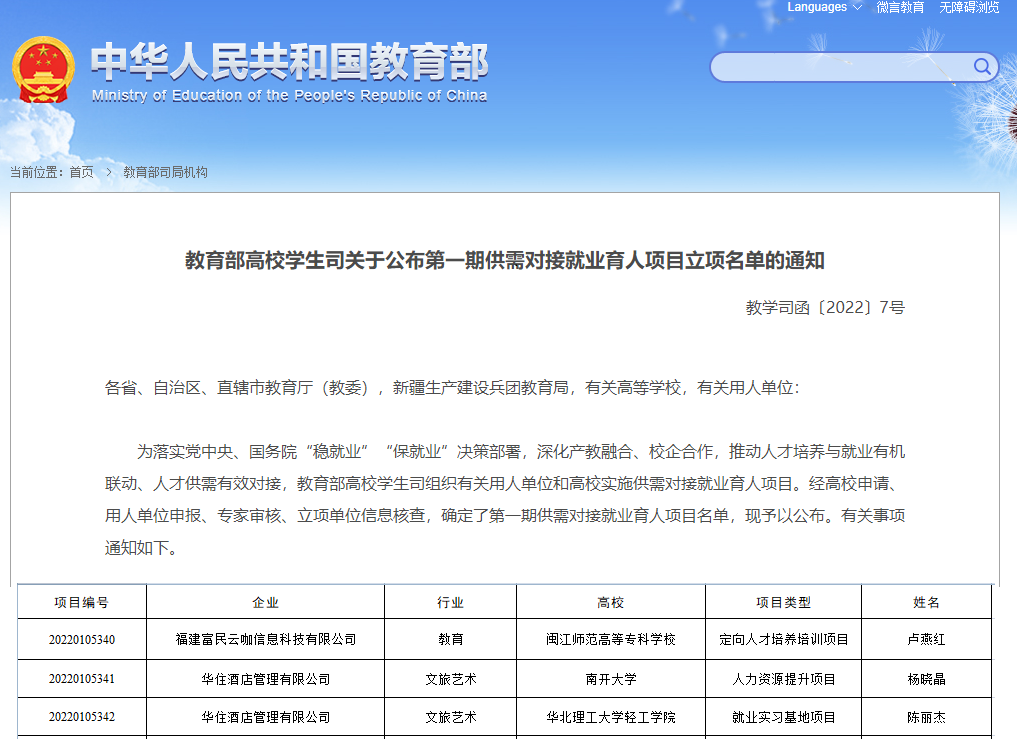1018x754 pixels.
Task: Click the salutation line 各省、自治区、直辖市教育厅
Action: pyautogui.click(x=452, y=388)
